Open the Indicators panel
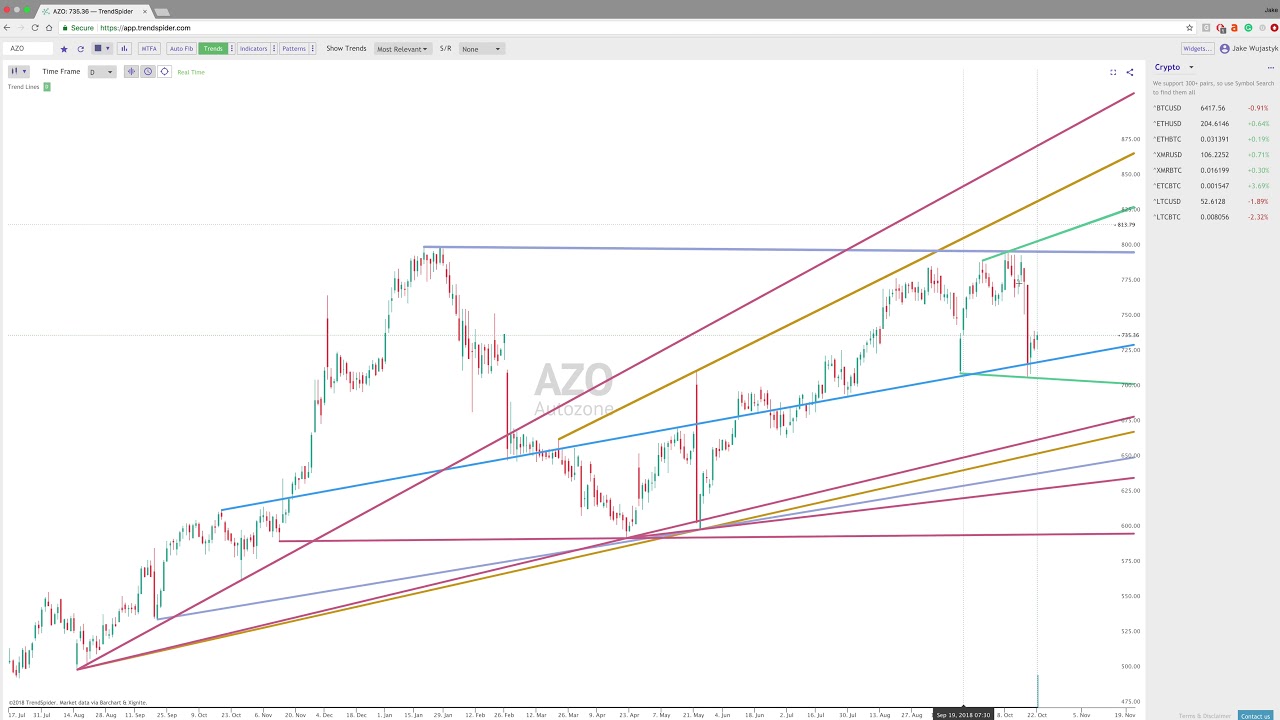This screenshot has width=1280, height=720. click(253, 48)
